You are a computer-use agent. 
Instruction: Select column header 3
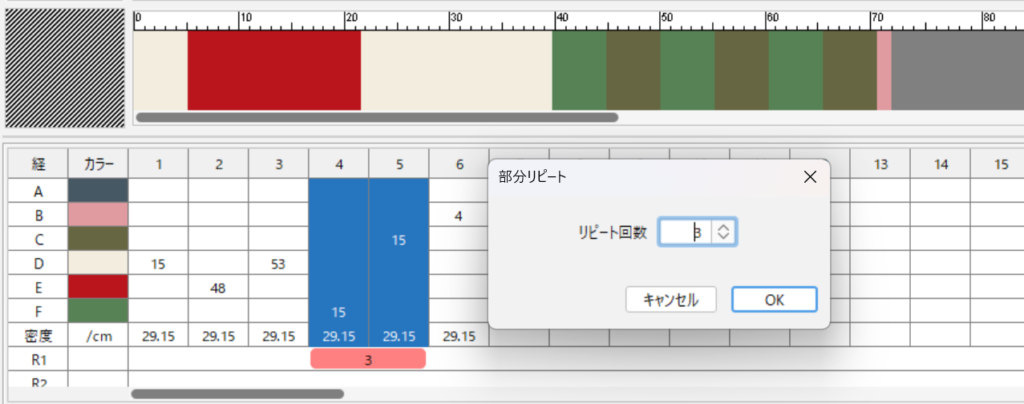coord(278,164)
